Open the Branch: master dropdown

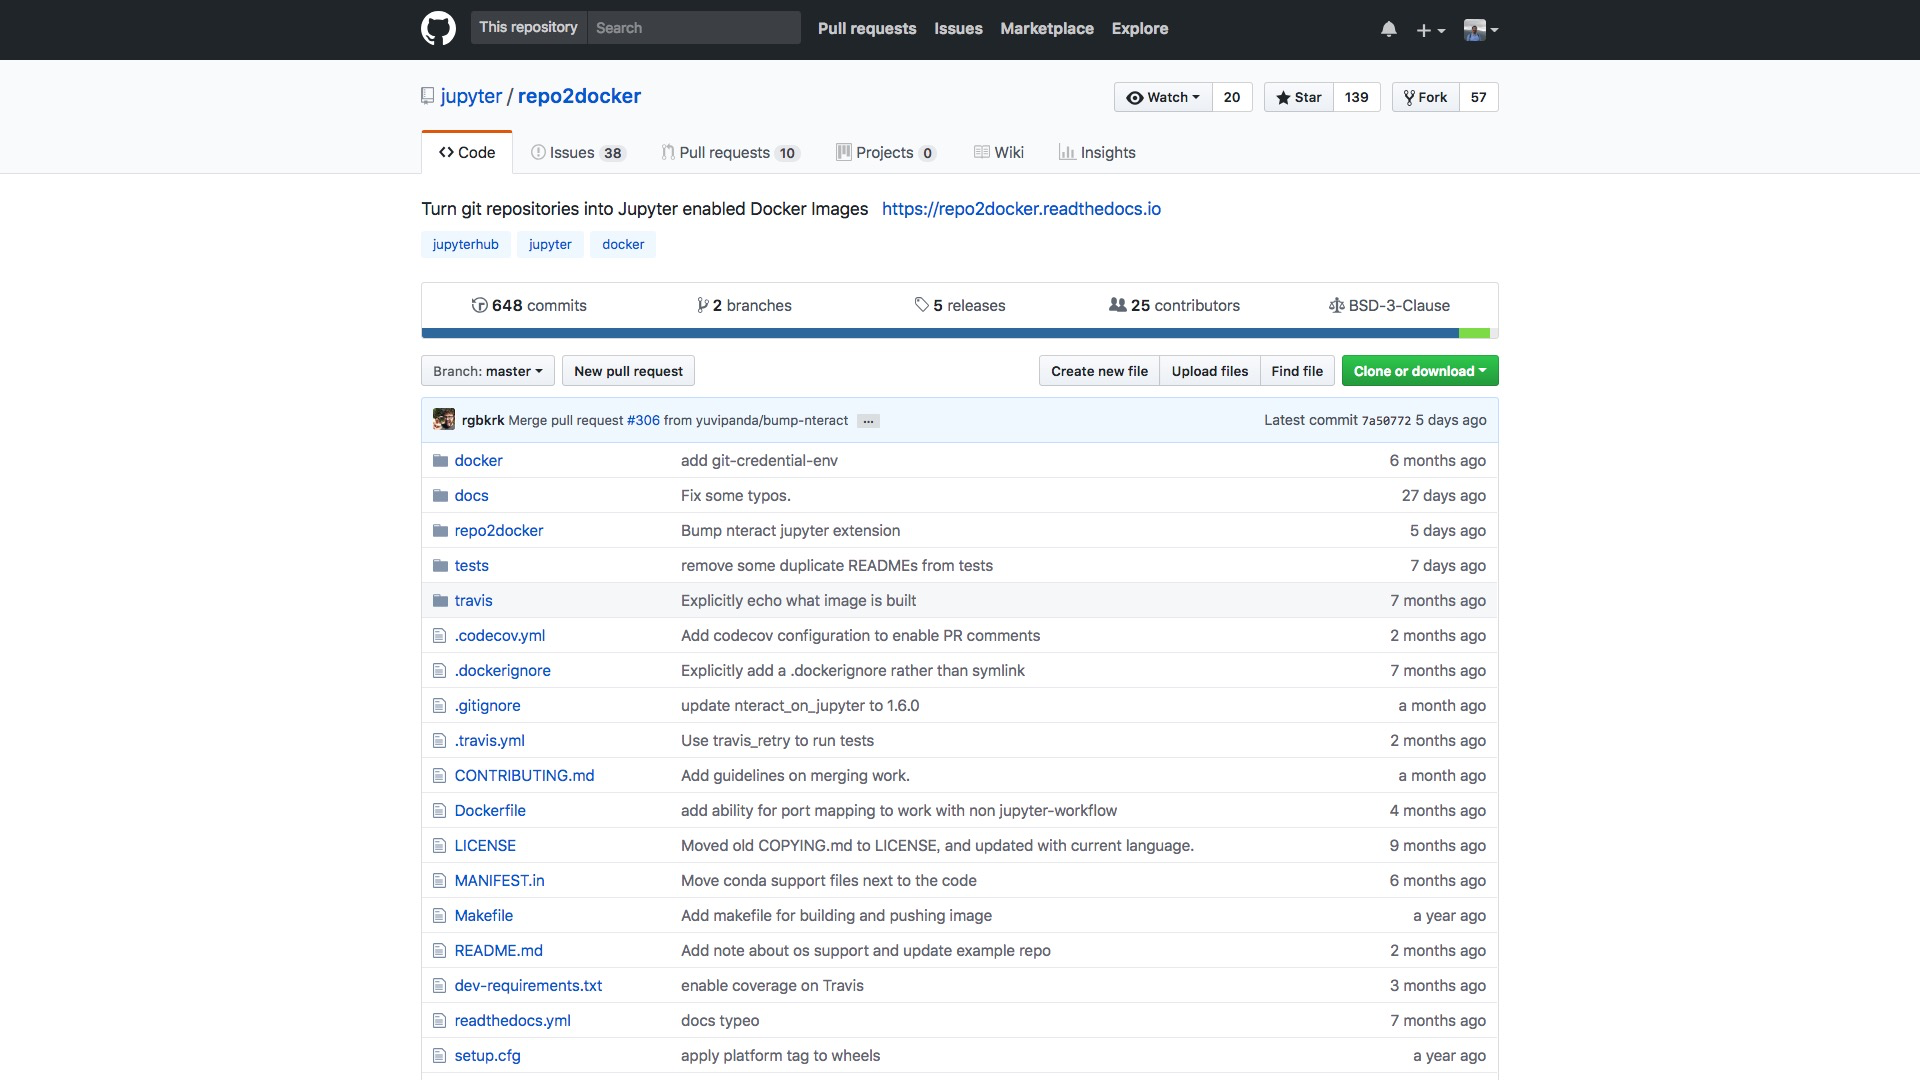[487, 371]
